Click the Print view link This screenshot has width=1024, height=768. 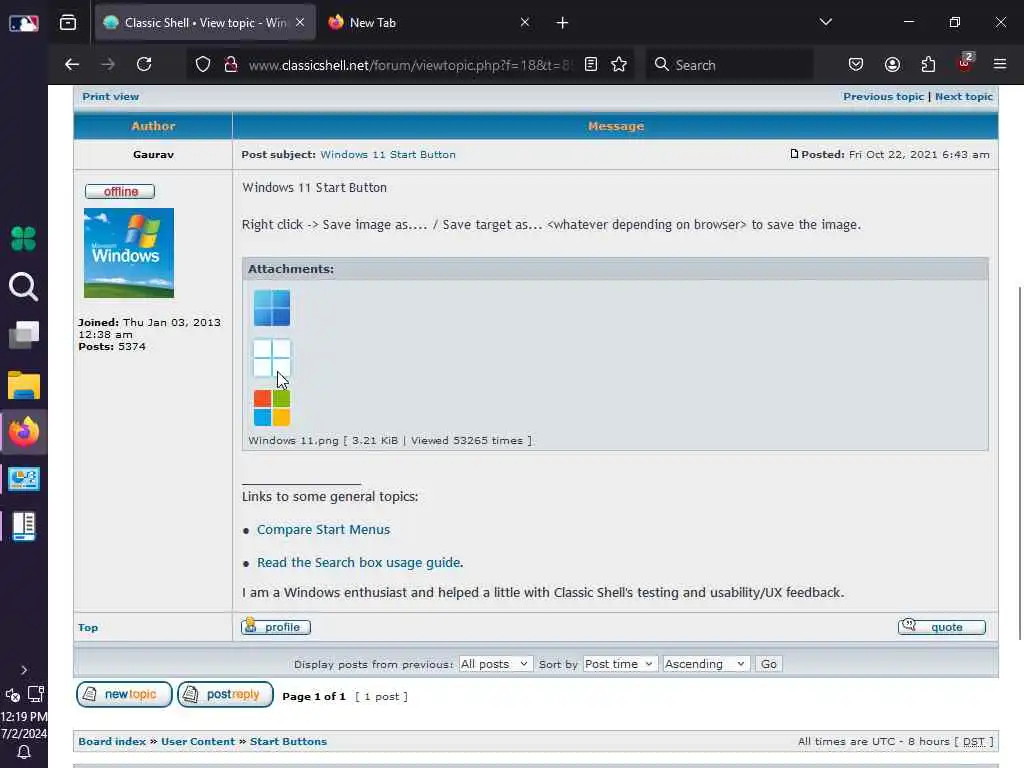[x=110, y=97]
